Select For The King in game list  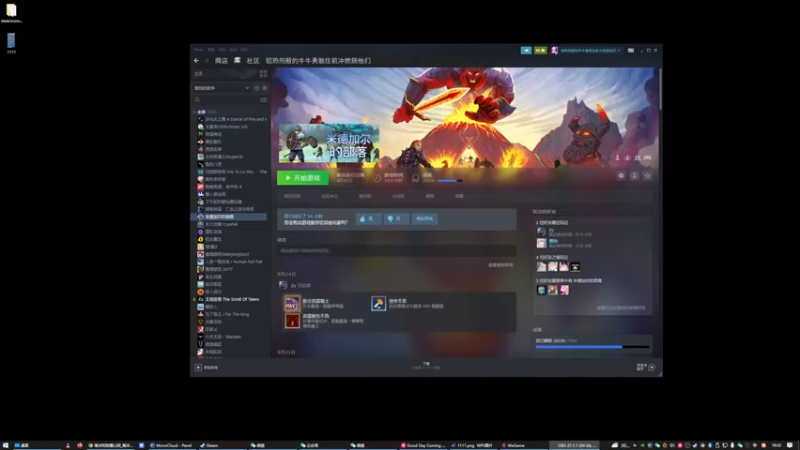(x=223, y=314)
